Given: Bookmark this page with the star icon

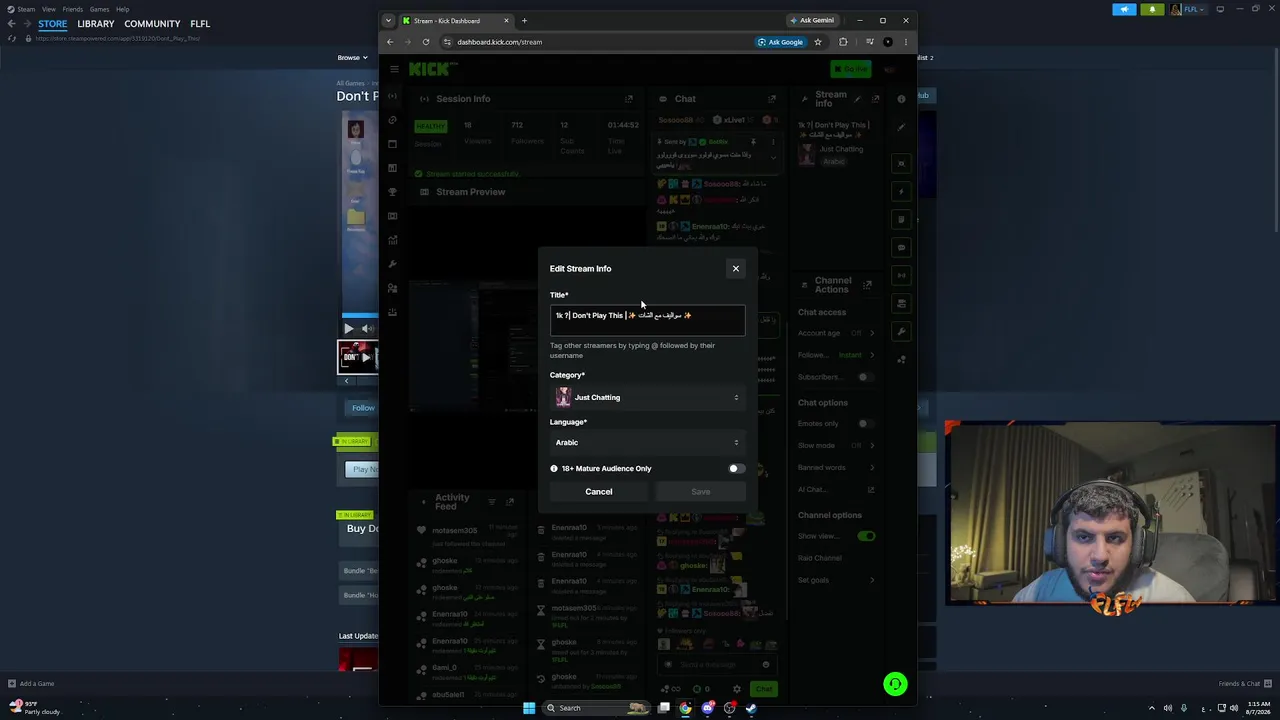Looking at the screenshot, I should 818,42.
